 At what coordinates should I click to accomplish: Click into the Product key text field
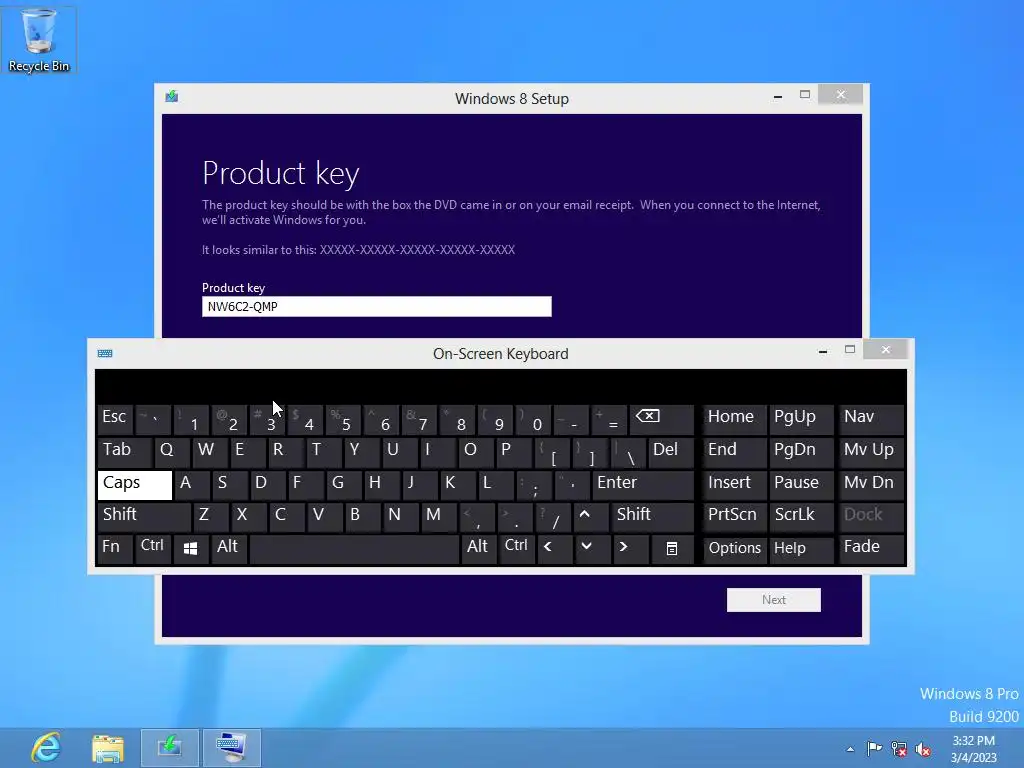click(376, 306)
